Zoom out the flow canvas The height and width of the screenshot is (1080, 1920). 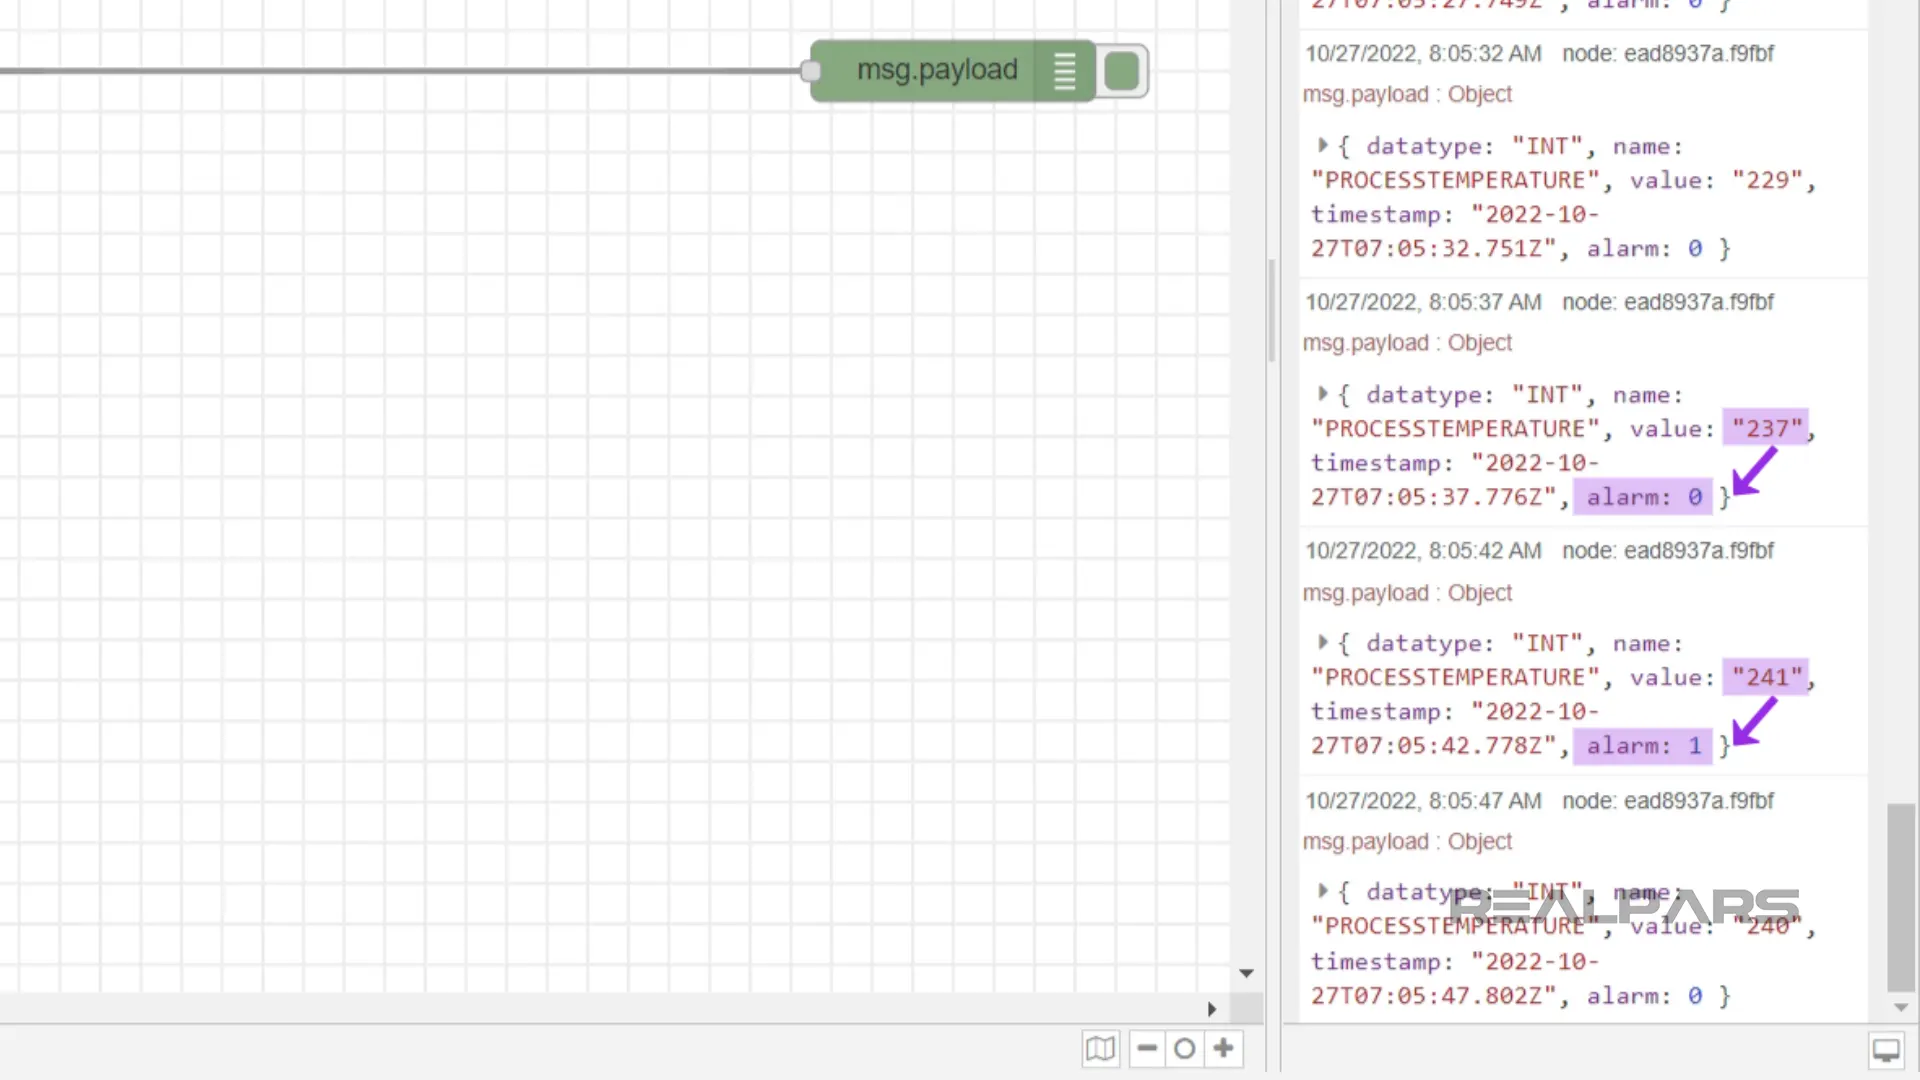(1147, 1049)
